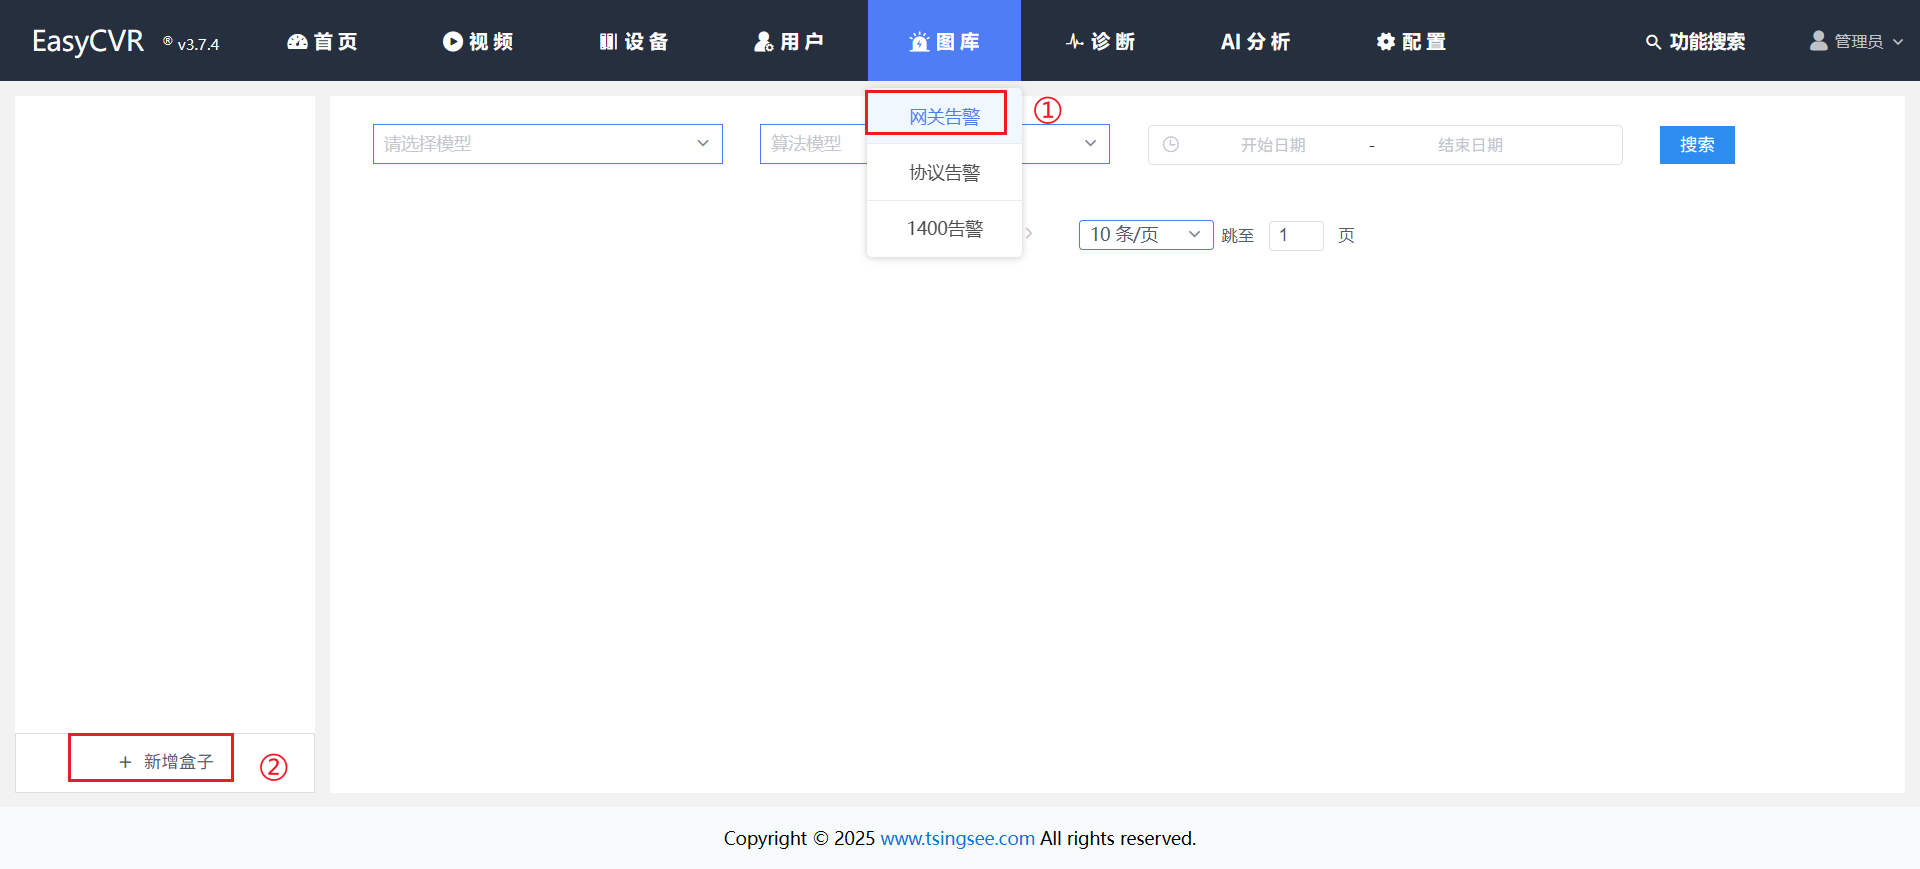Click the gear icon beside 配置

click(1386, 42)
